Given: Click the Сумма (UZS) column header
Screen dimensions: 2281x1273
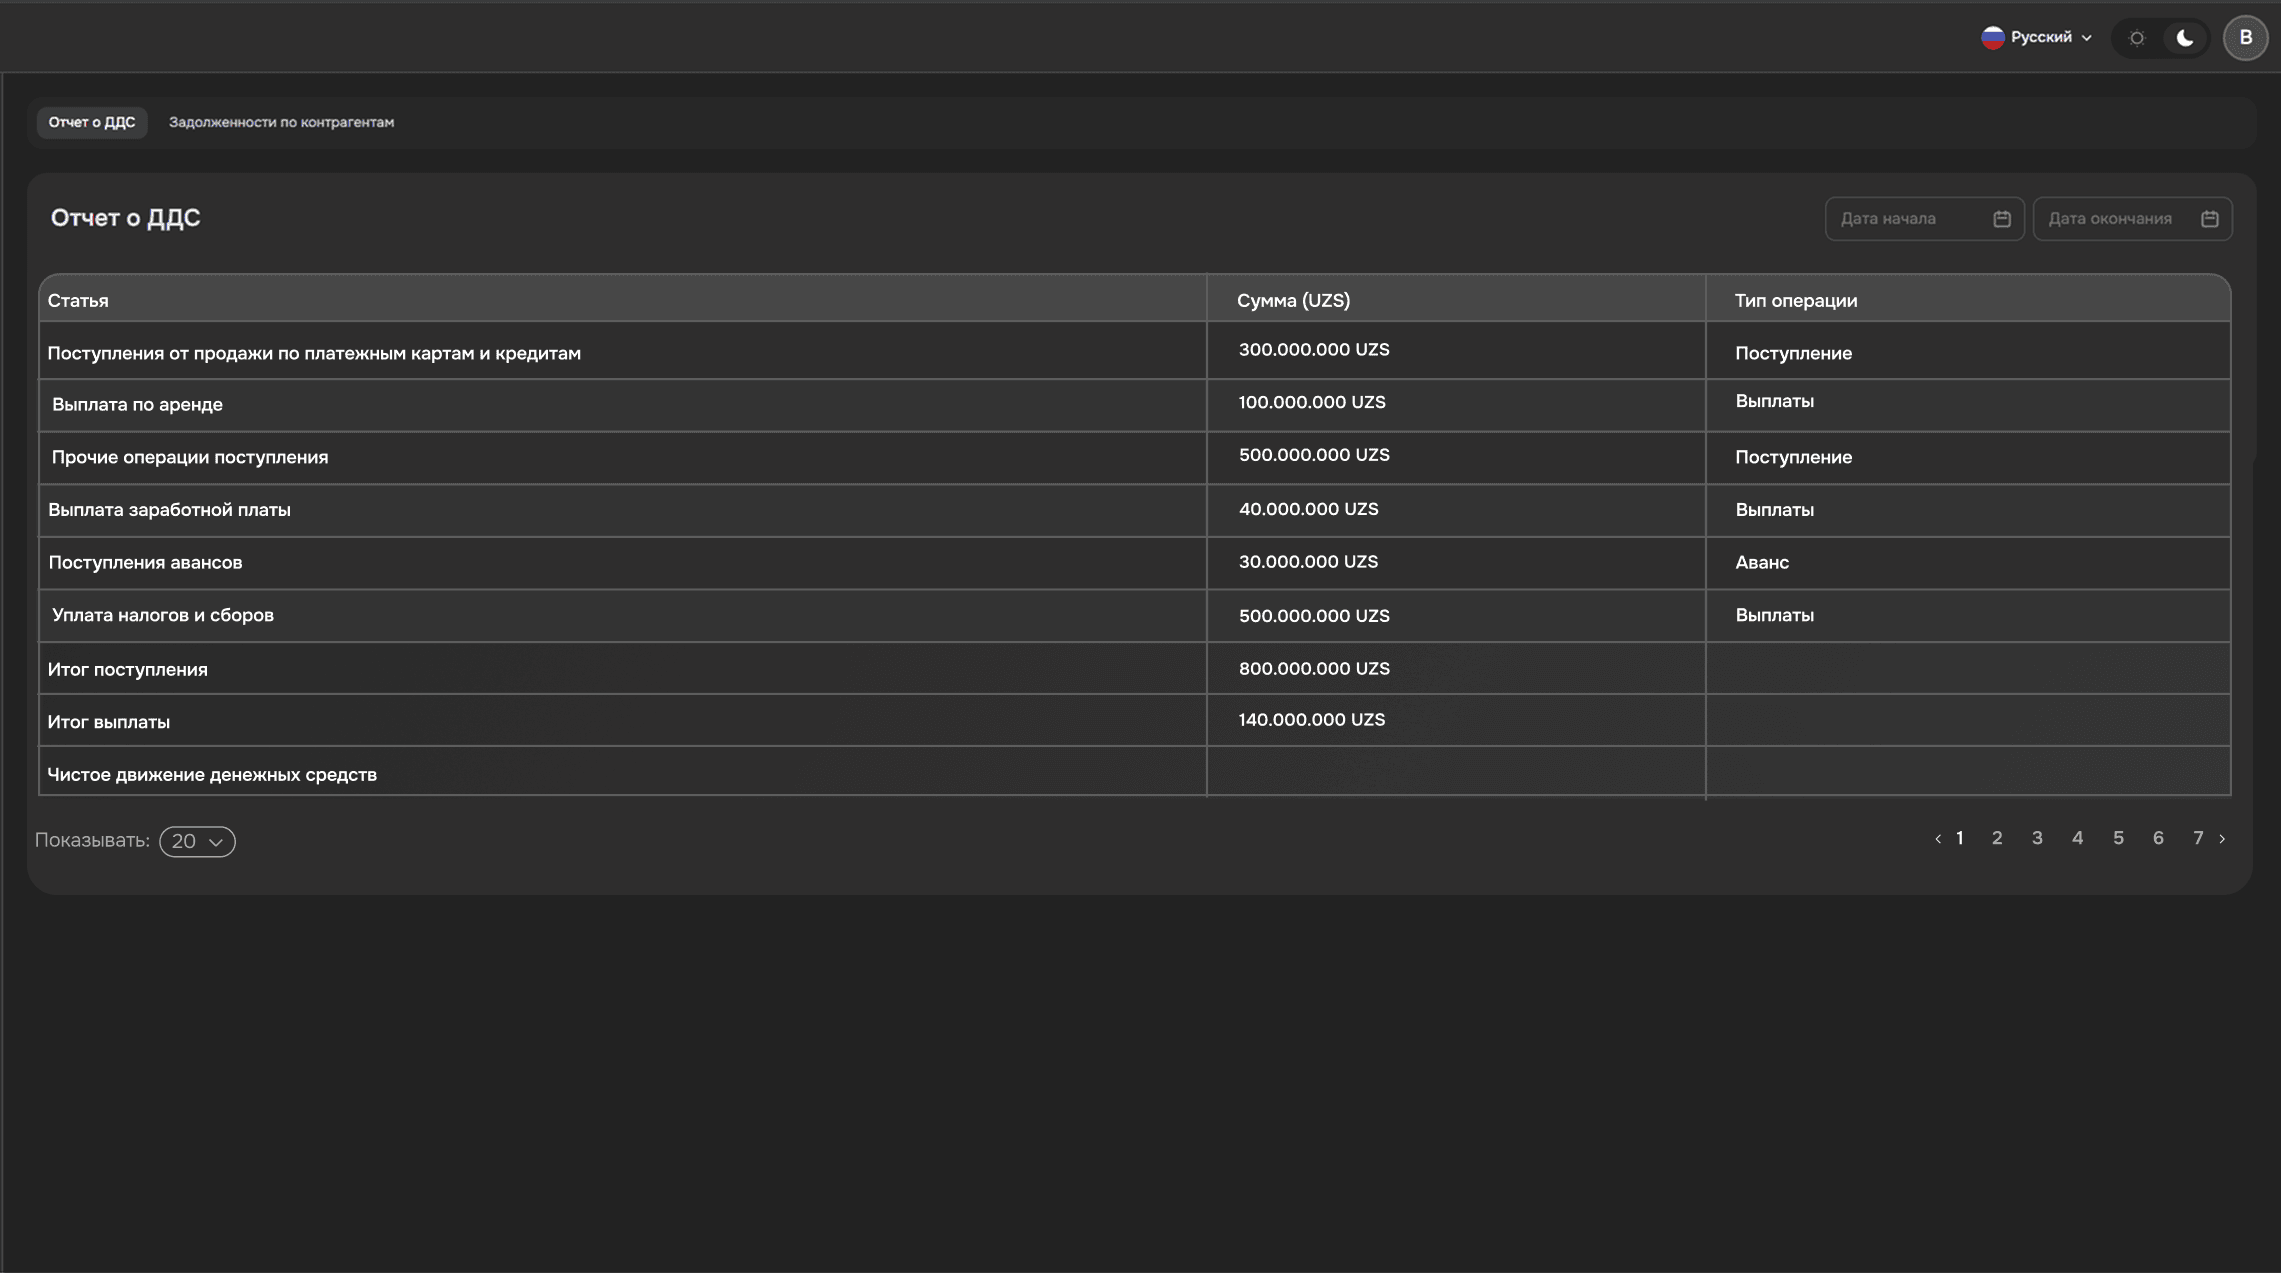Looking at the screenshot, I should coord(1293,300).
